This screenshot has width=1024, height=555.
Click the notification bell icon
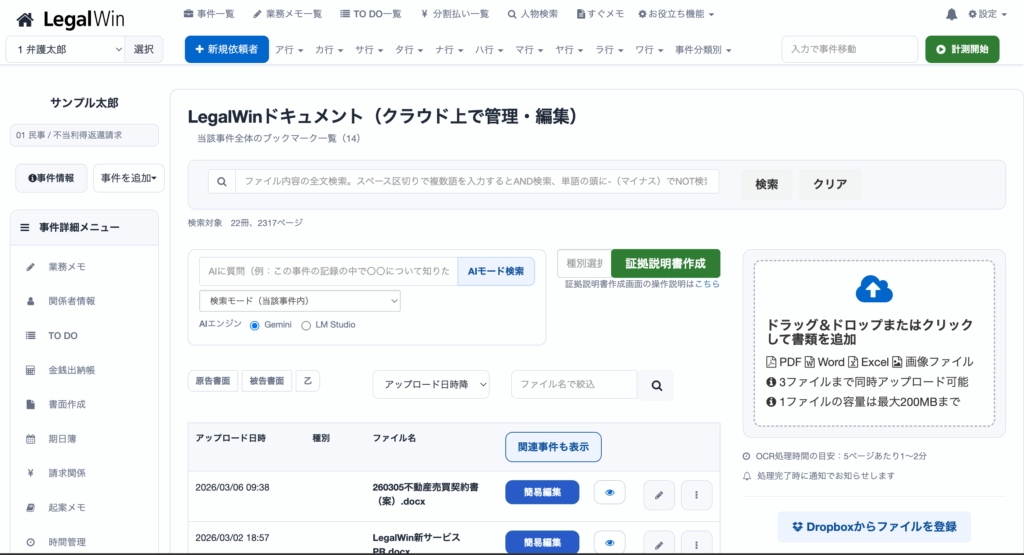coord(951,14)
